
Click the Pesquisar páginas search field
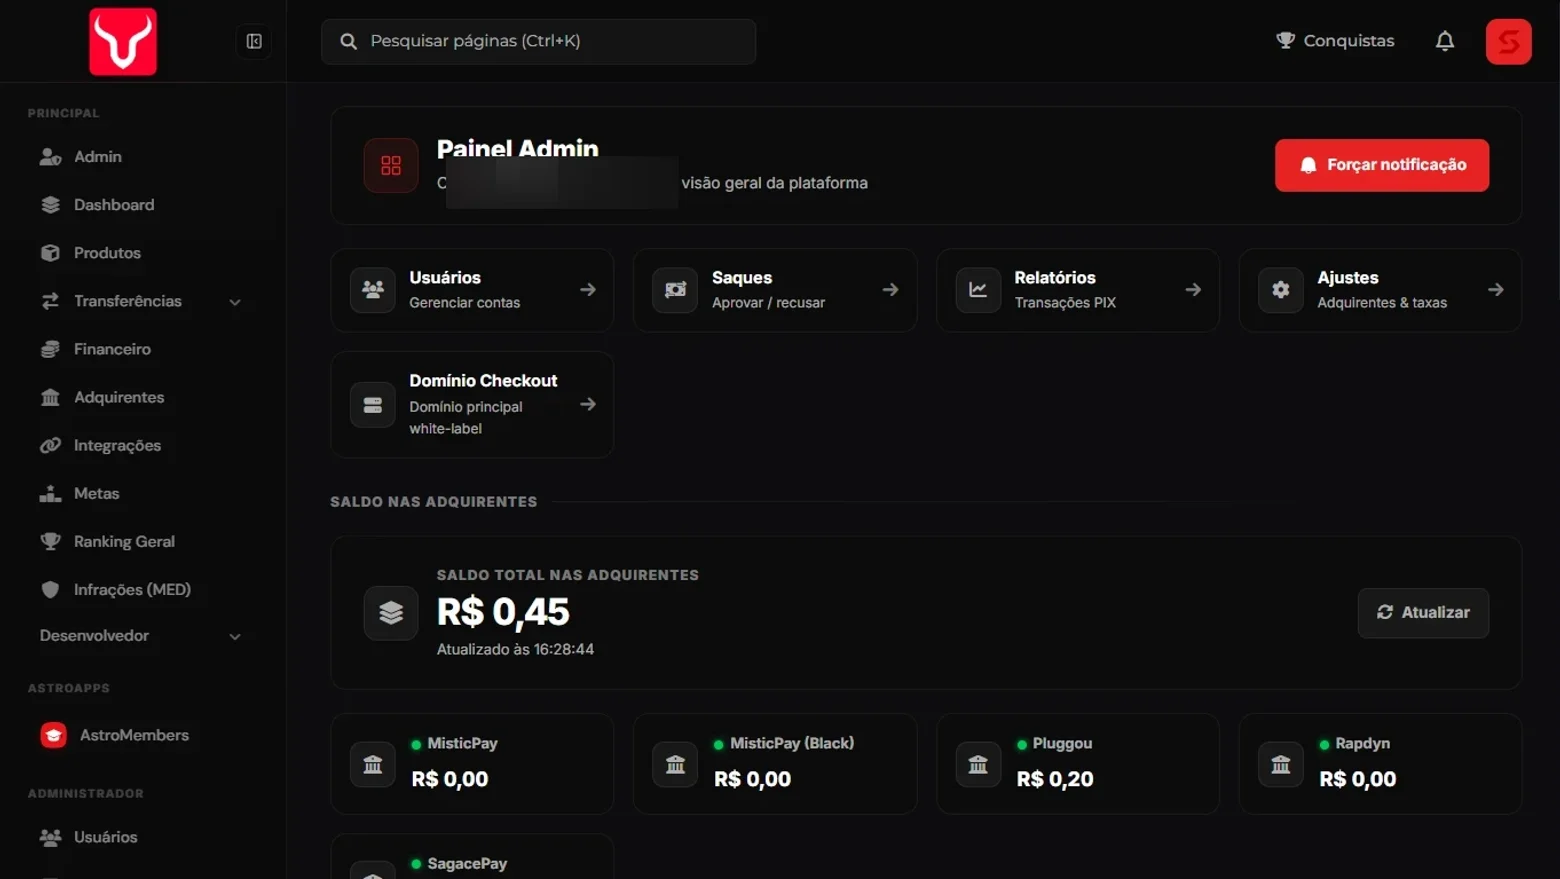pyautogui.click(x=538, y=41)
